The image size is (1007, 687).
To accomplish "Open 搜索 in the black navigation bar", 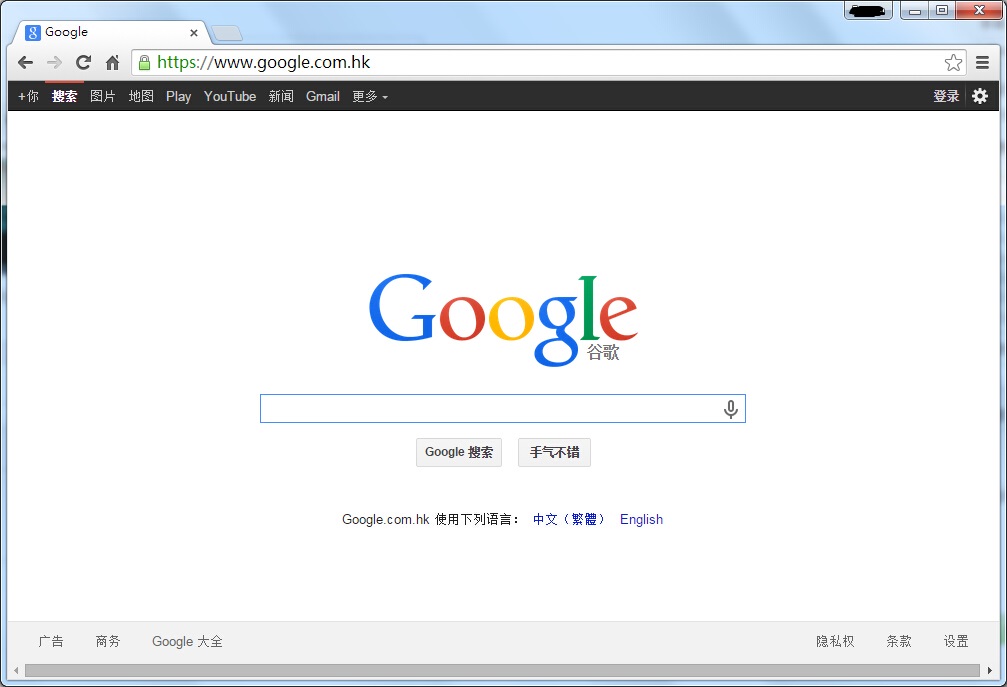I will click(64, 96).
